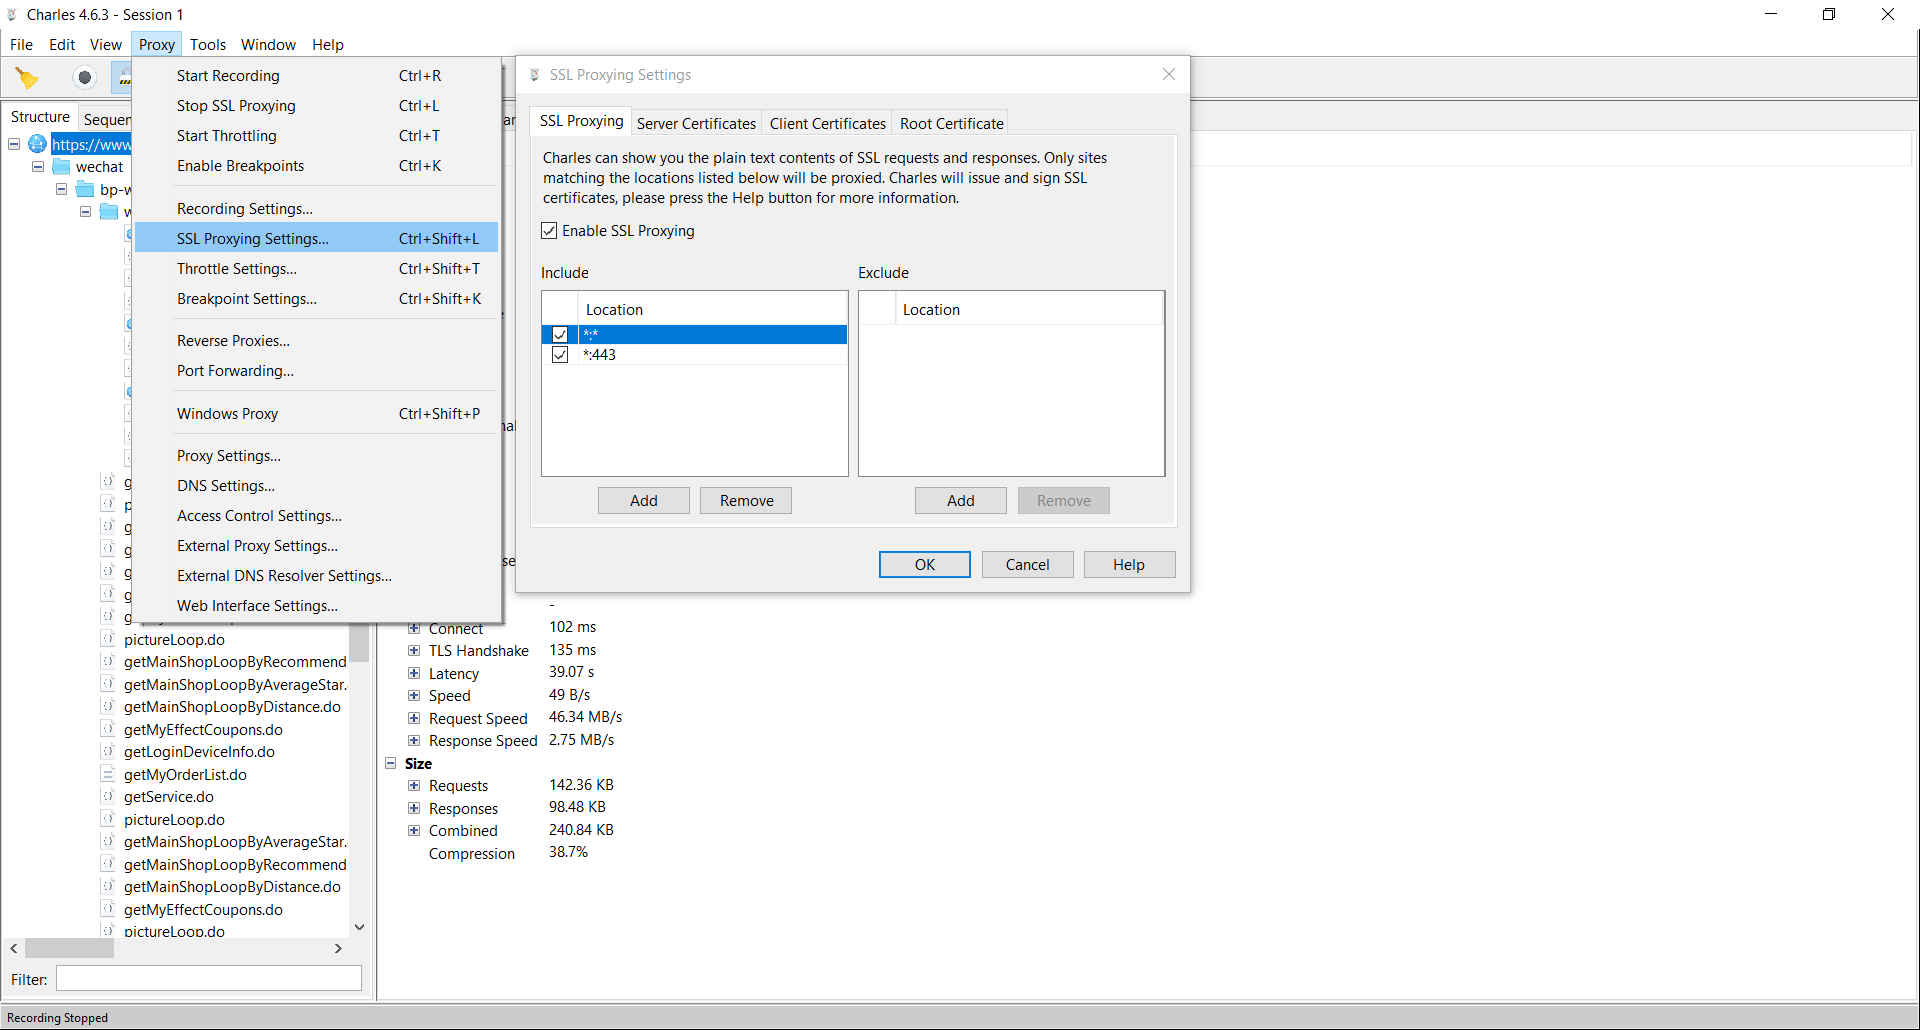Expand the Response Speed row
Screen dimensions: 1920x1030
[x=414, y=741]
